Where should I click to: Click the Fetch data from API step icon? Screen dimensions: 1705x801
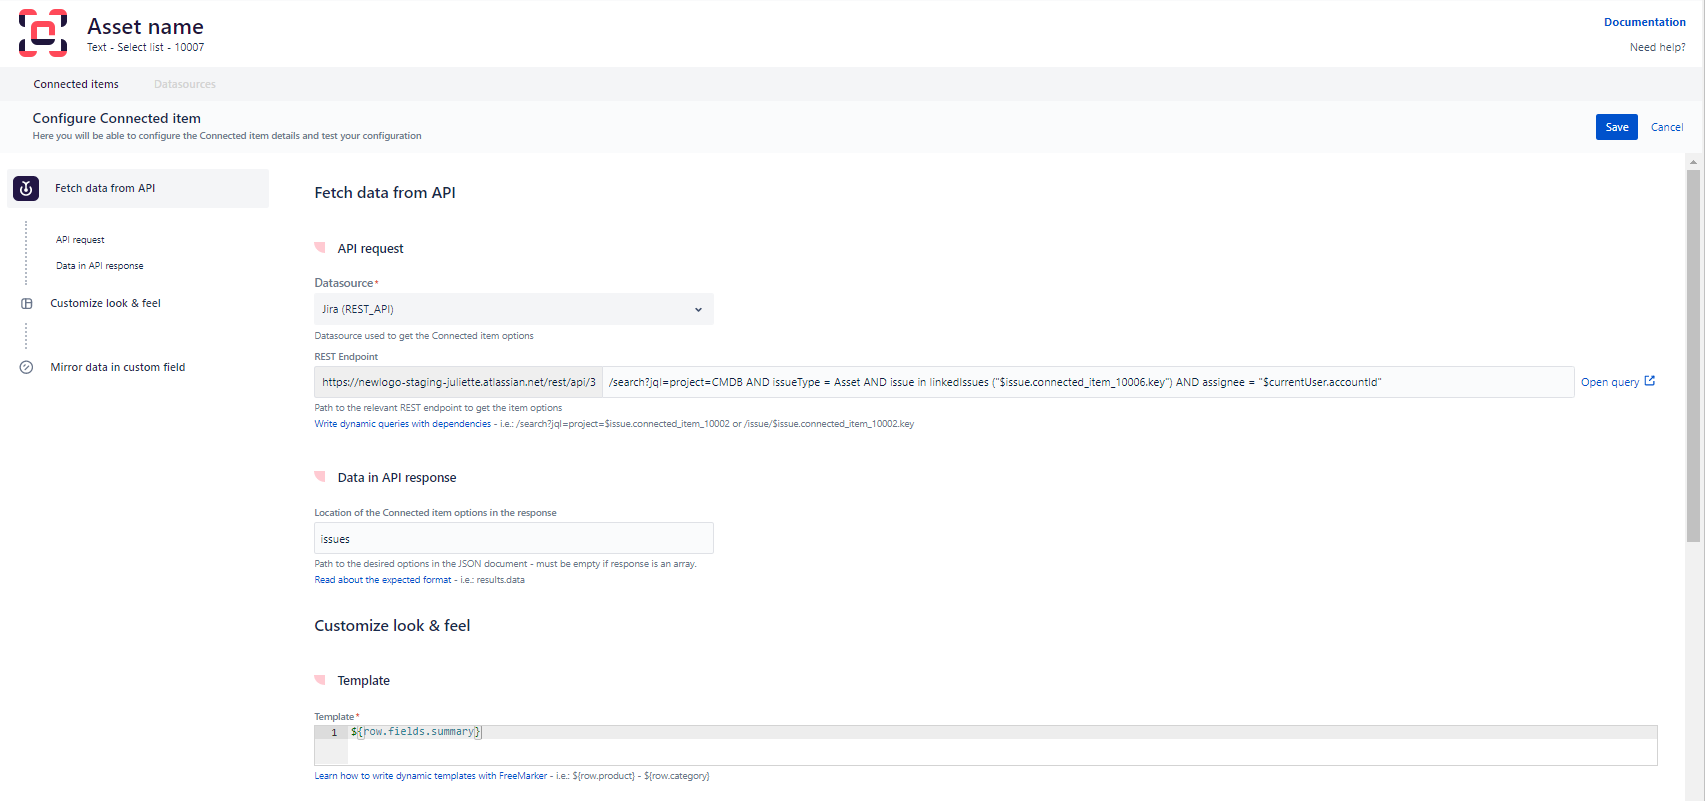26,188
